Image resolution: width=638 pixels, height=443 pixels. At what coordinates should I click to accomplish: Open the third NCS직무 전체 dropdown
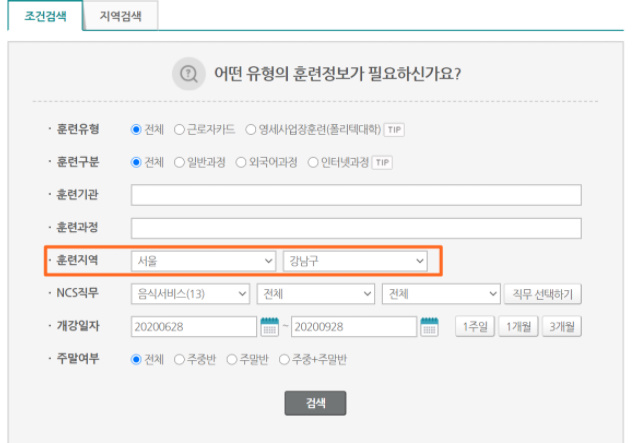[x=441, y=294]
